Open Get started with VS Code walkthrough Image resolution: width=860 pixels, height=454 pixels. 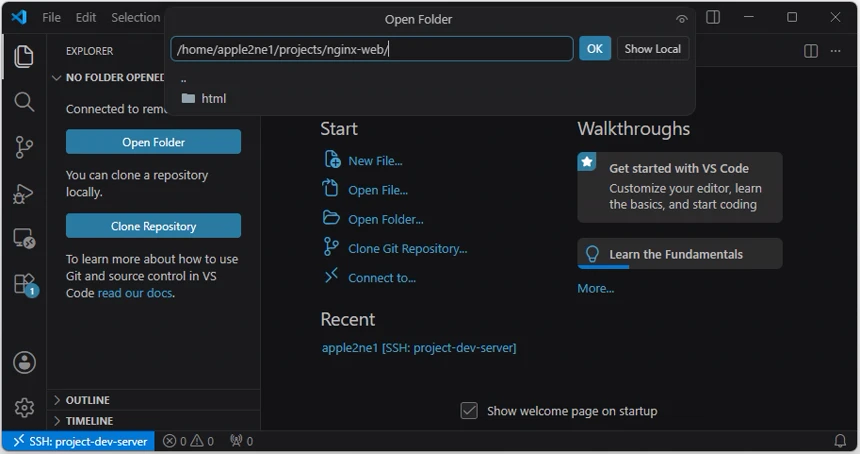680,187
